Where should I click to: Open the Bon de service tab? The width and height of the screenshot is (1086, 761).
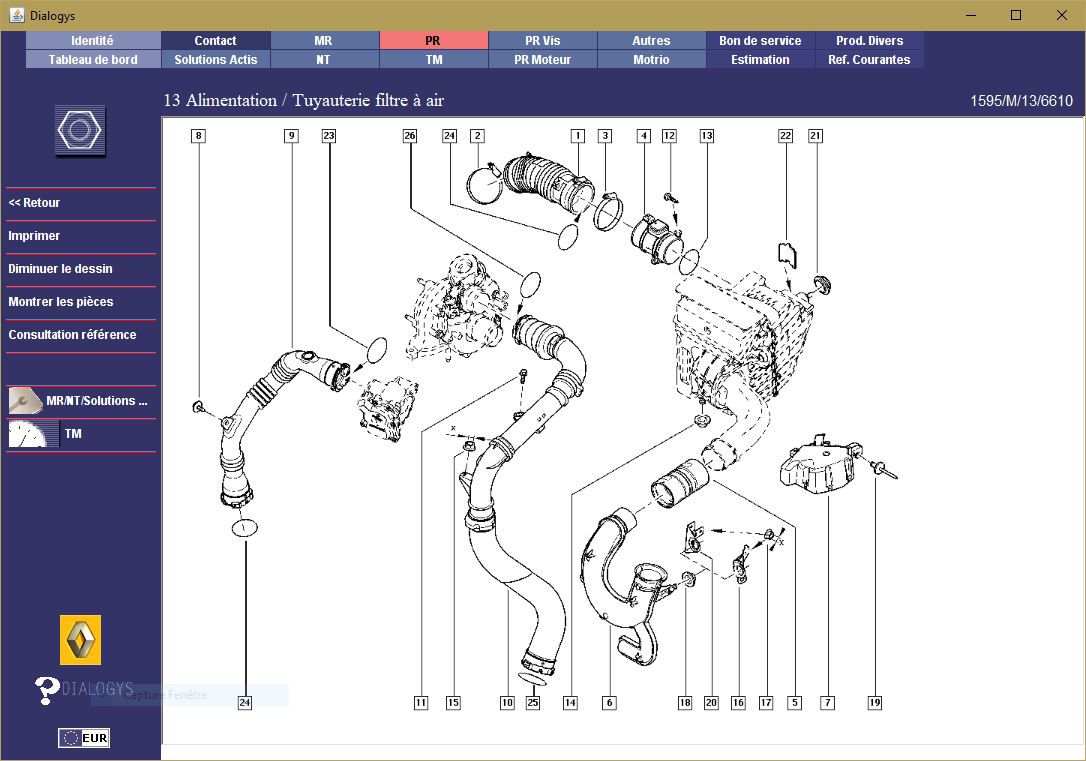tap(760, 41)
